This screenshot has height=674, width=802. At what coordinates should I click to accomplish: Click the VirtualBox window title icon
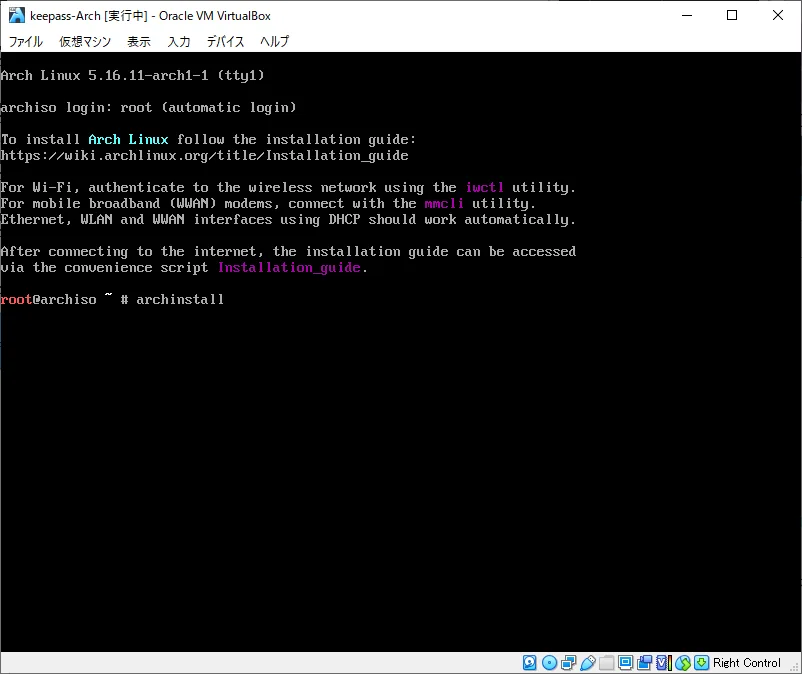(x=17, y=15)
